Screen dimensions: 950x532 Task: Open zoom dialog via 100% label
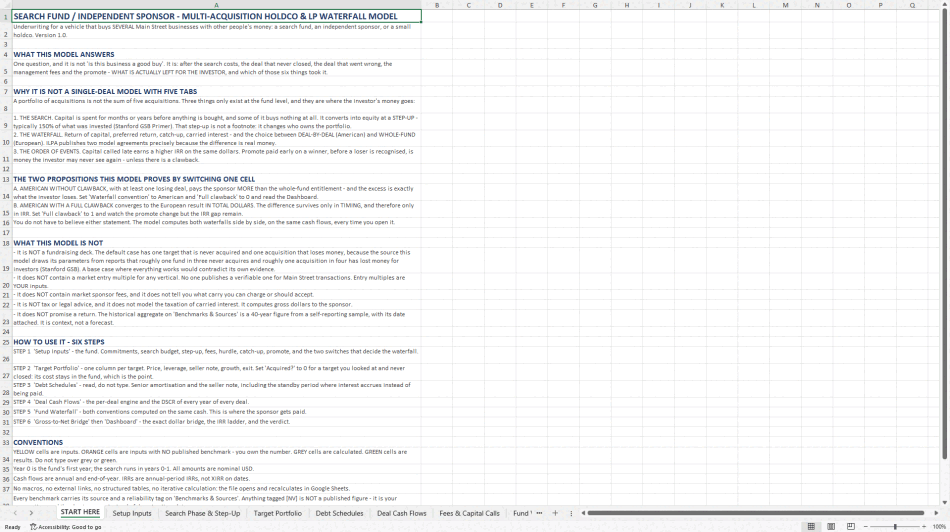pos(939,527)
